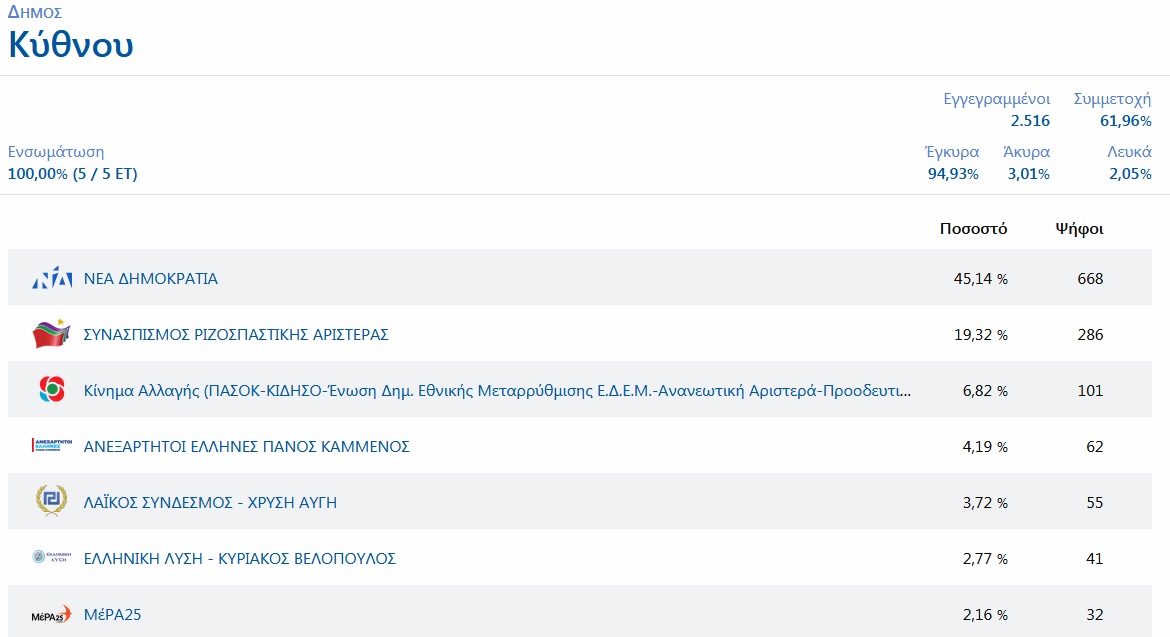Click the Ποσοστό column header
Image resolution: width=1170 pixels, height=637 pixels.
point(973,229)
